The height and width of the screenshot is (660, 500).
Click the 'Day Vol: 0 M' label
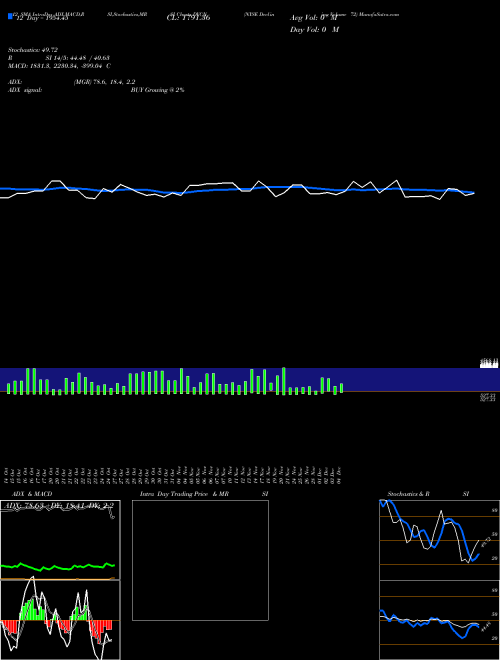pos(314,30)
